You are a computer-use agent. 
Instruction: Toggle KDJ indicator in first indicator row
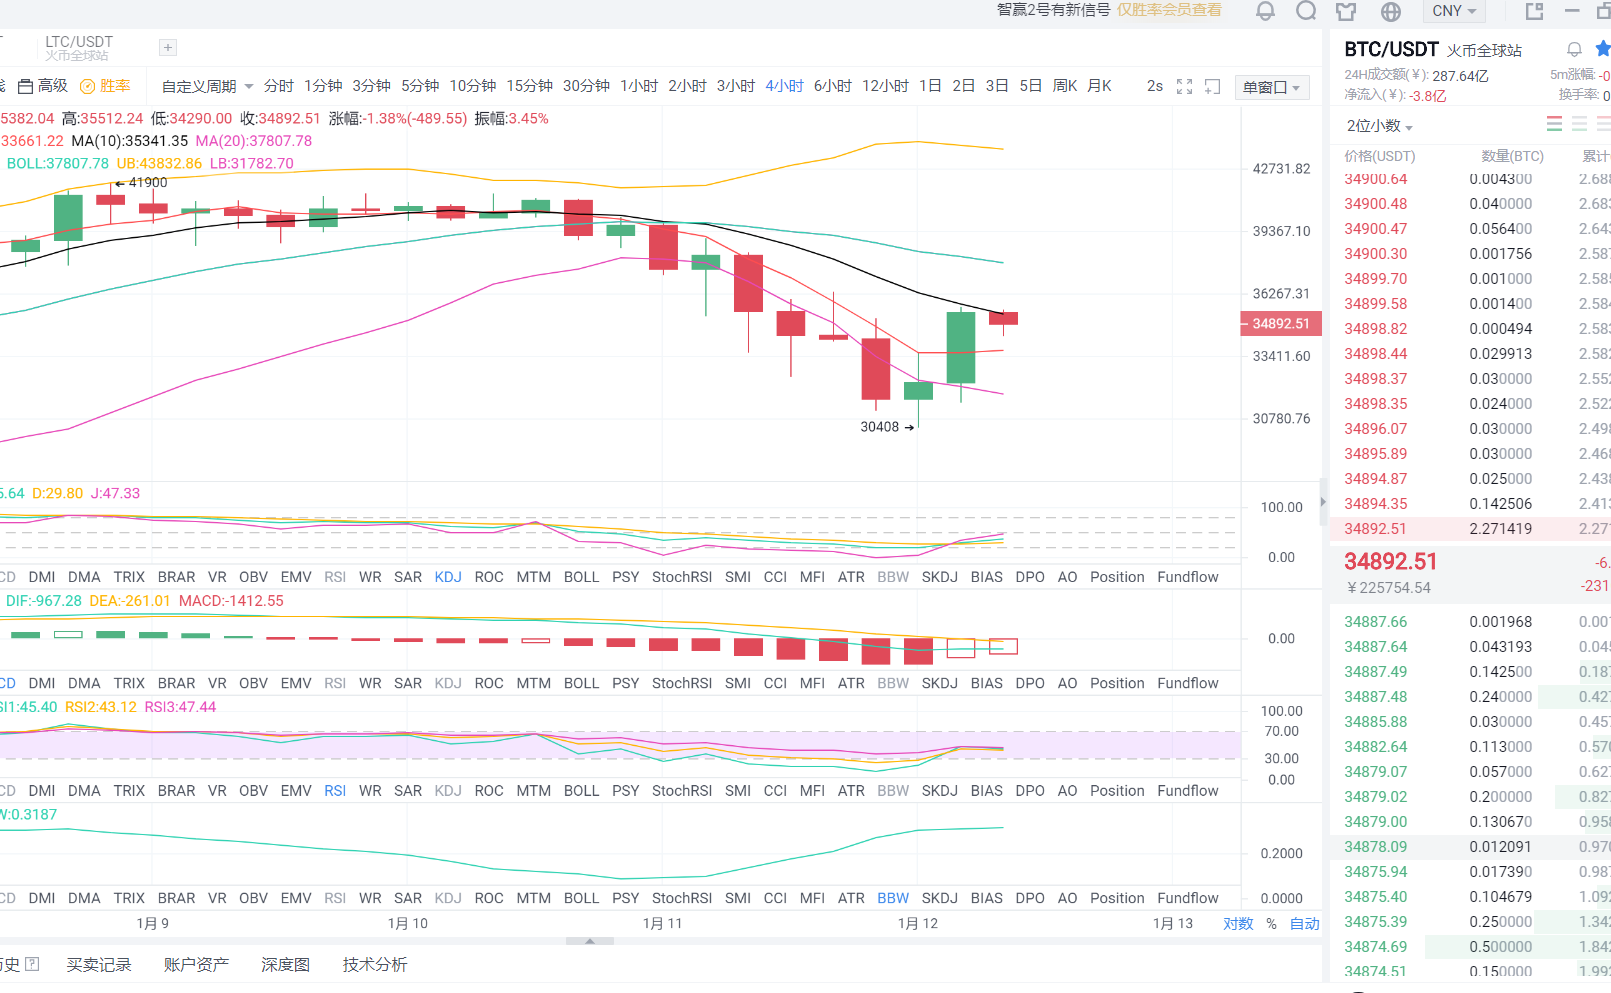point(448,577)
